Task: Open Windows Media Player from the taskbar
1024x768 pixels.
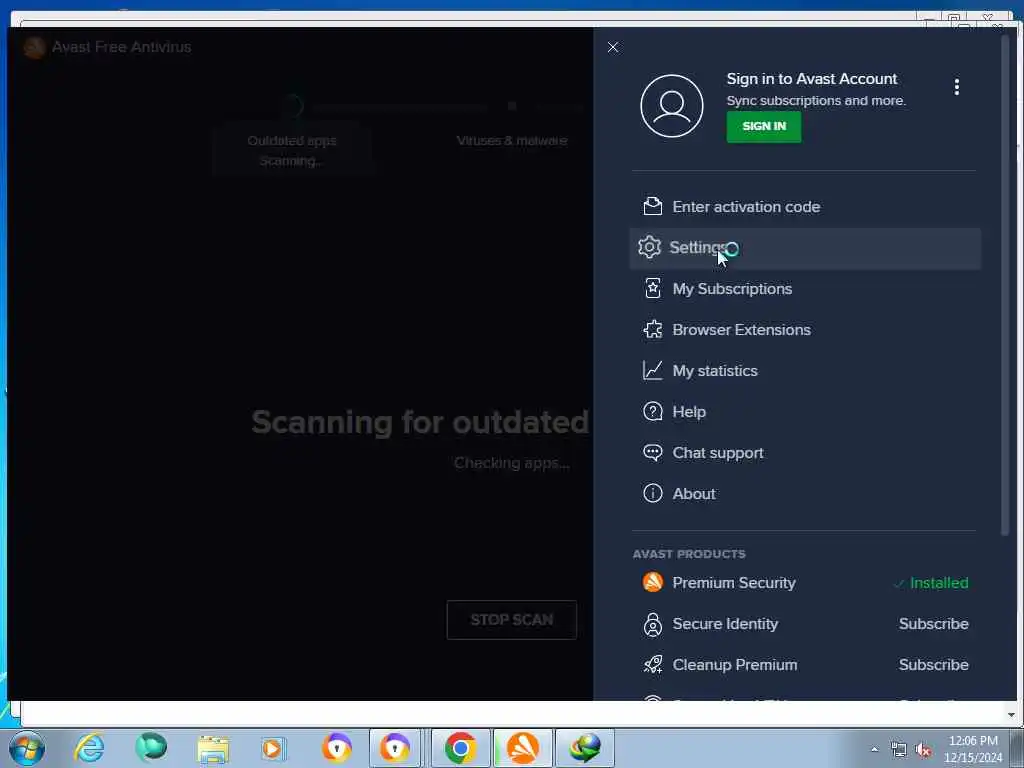Action: 272,748
